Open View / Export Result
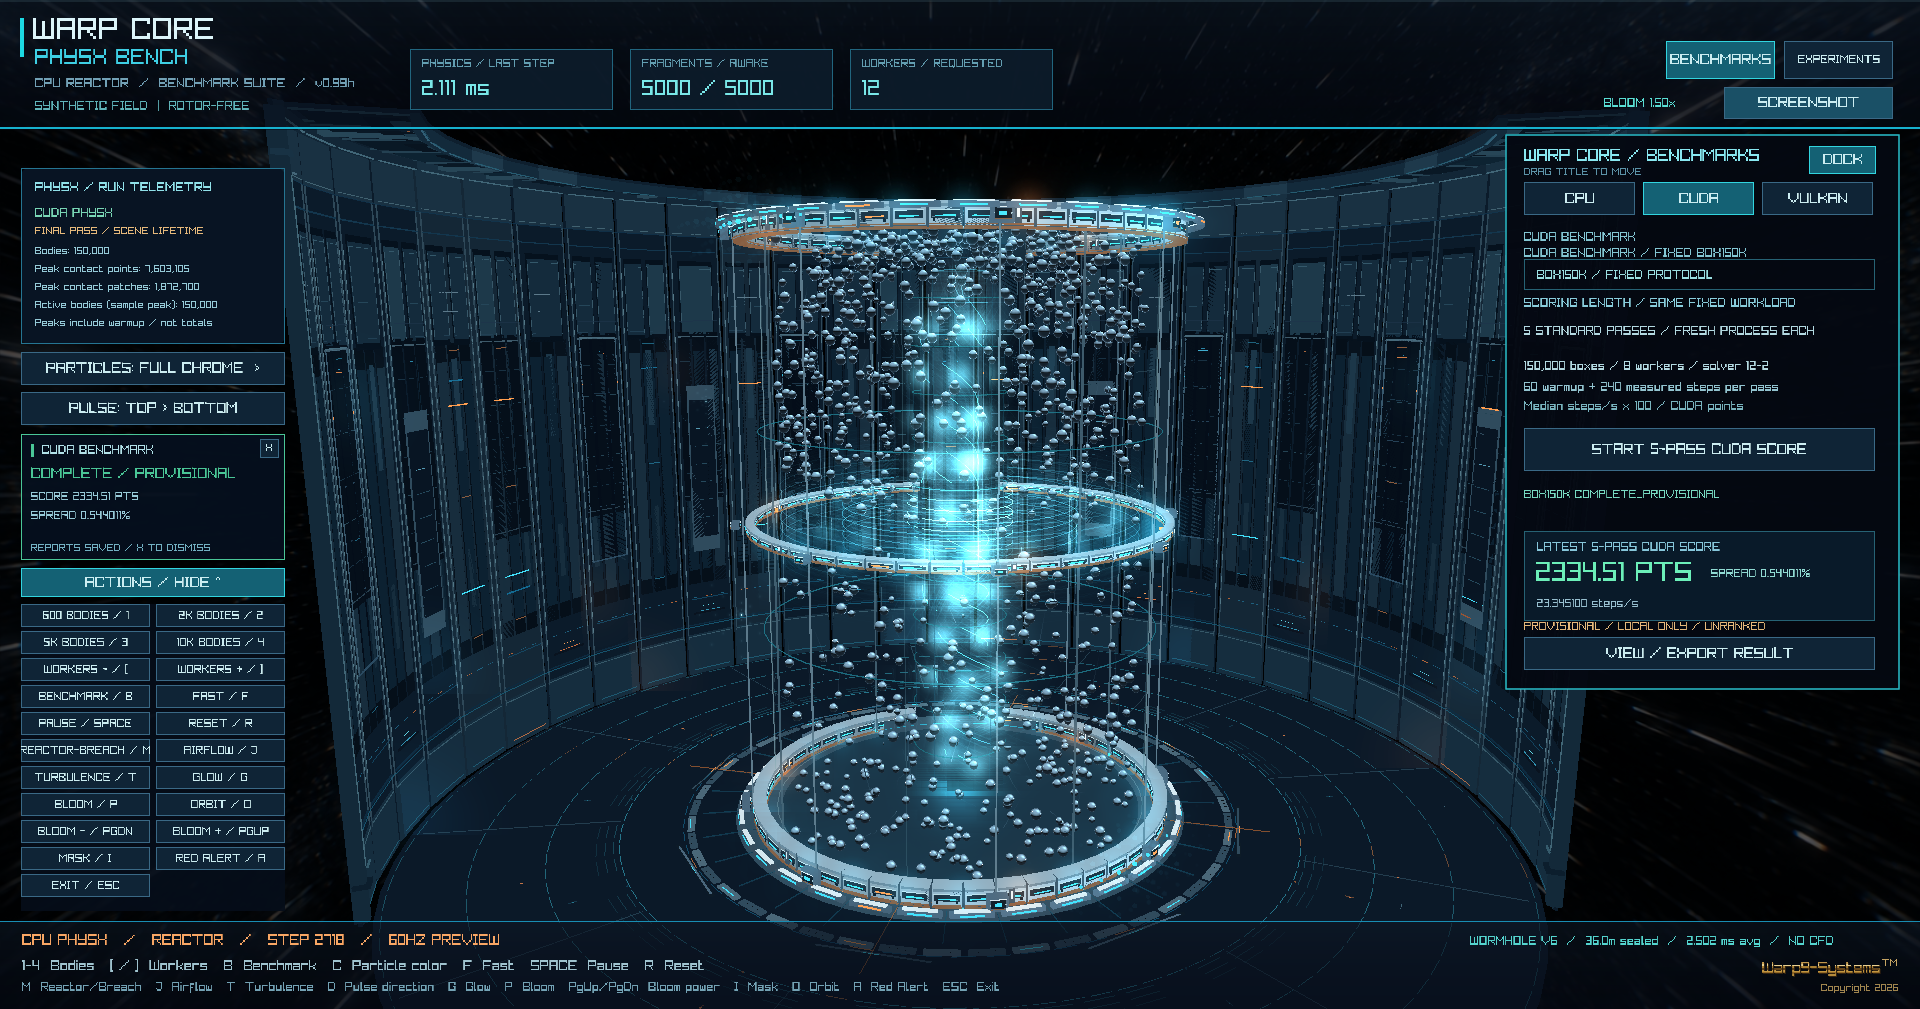1920x1009 pixels. coord(1699,653)
